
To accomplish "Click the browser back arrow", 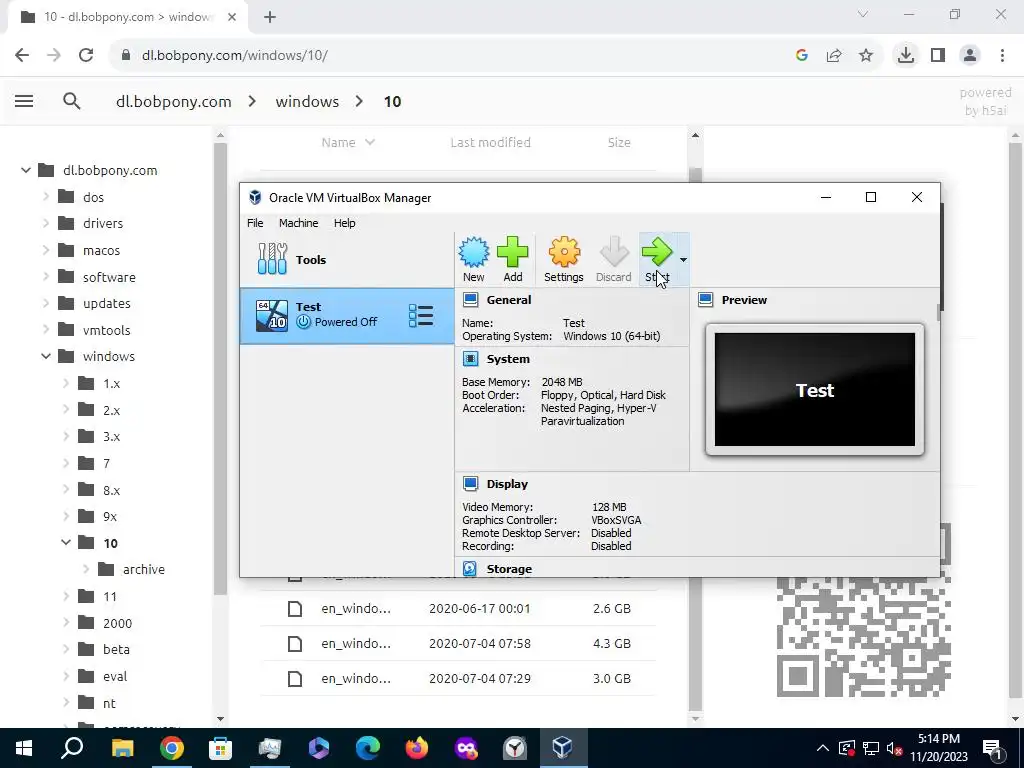I will tap(22, 56).
